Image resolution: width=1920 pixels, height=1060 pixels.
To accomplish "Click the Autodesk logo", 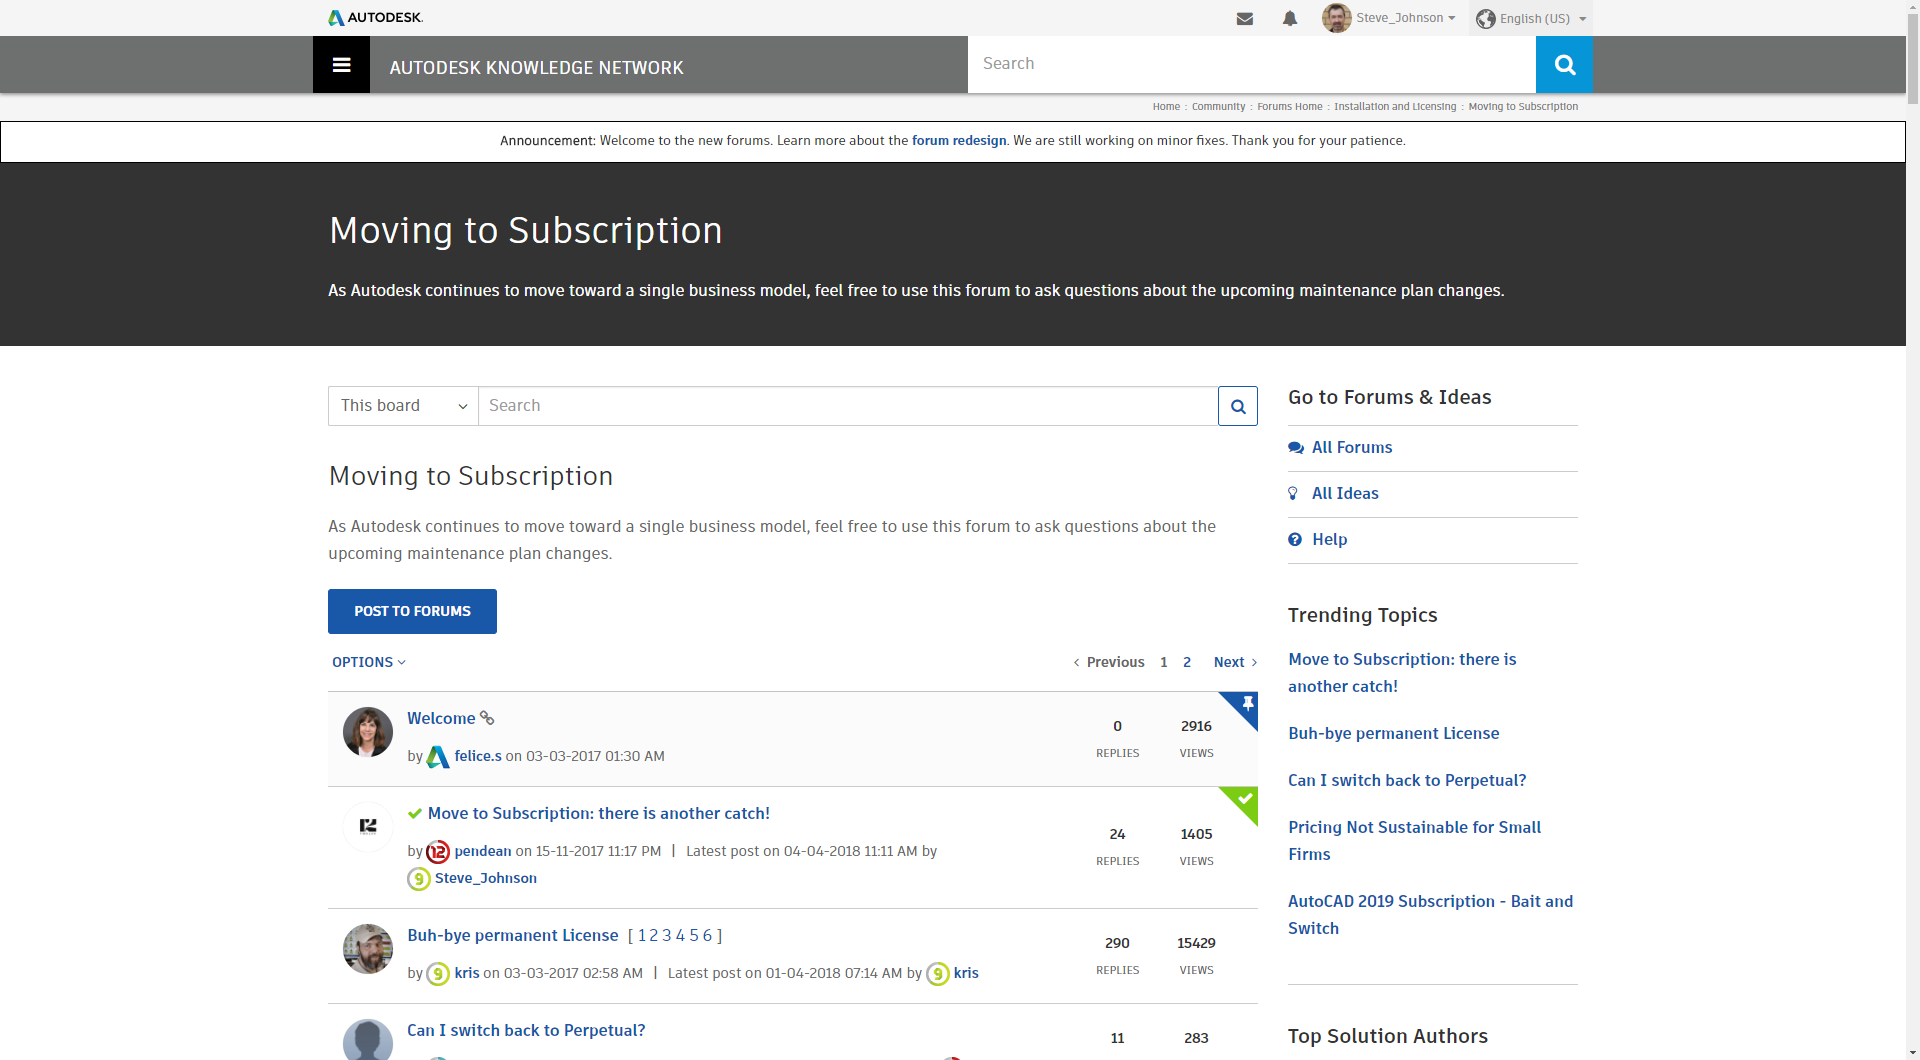I will pyautogui.click(x=376, y=17).
